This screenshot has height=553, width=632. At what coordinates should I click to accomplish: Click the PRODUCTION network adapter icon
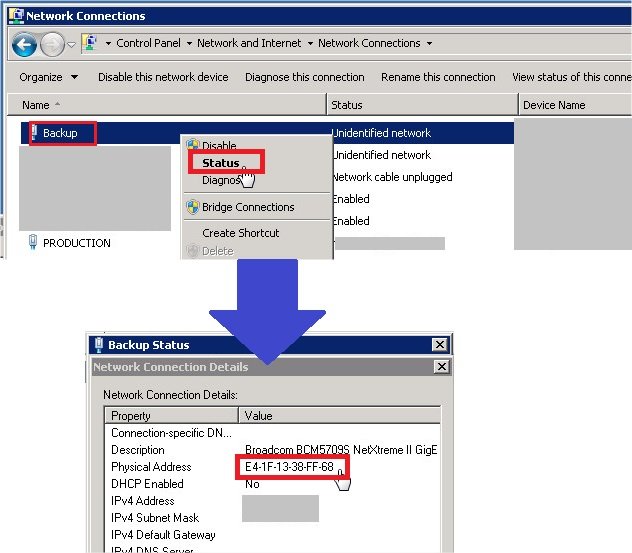click(33, 243)
